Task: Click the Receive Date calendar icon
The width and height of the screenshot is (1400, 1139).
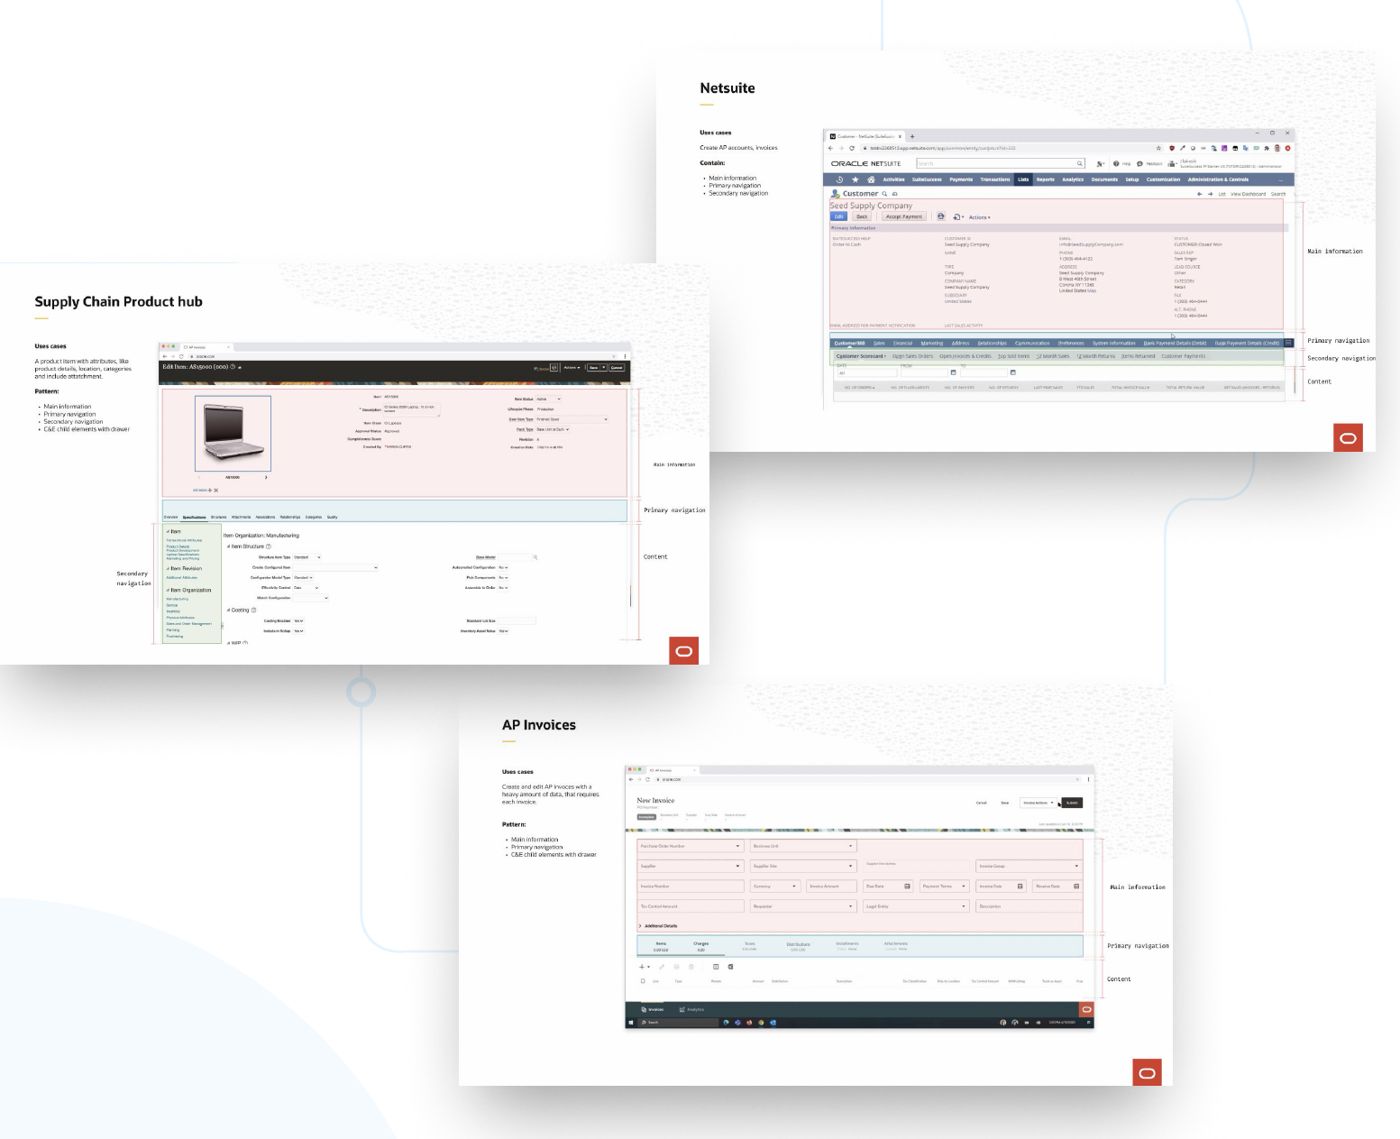Action: point(1076,886)
